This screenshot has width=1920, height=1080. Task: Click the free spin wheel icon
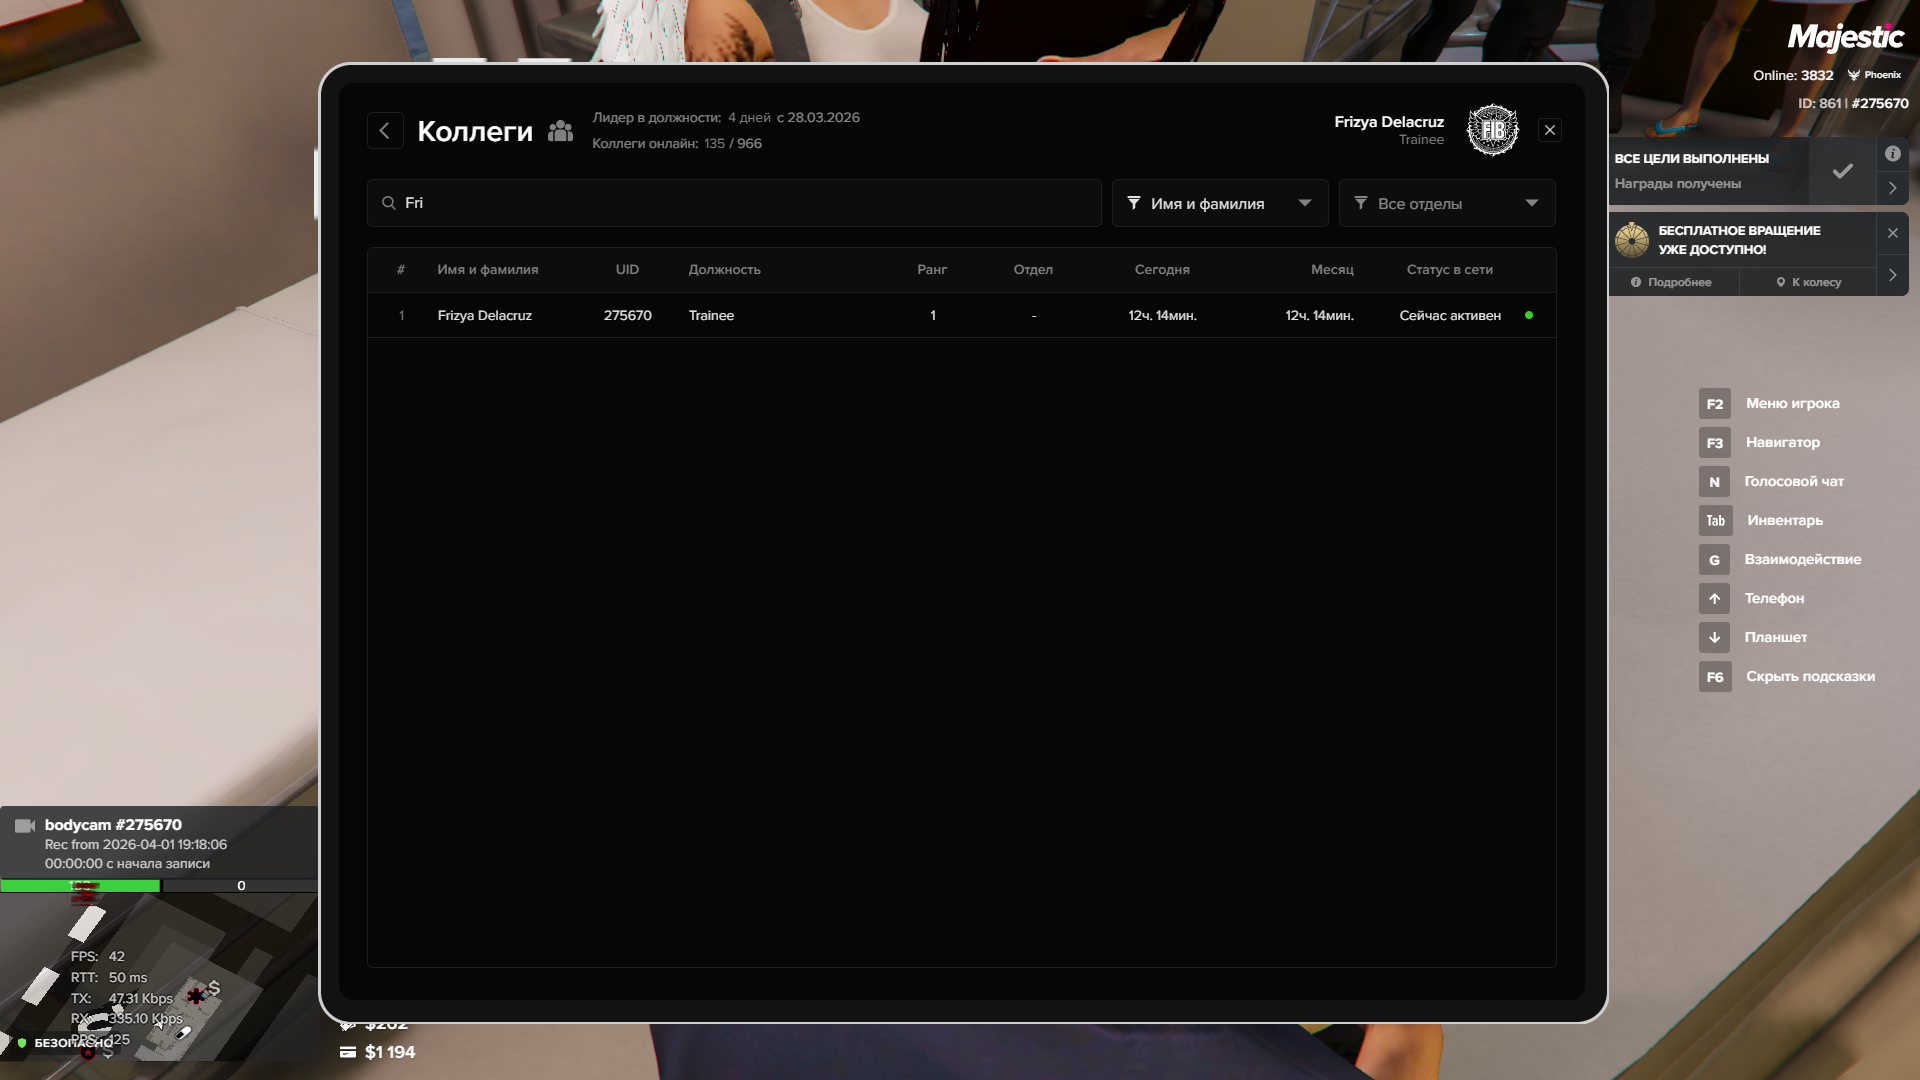click(x=1632, y=240)
